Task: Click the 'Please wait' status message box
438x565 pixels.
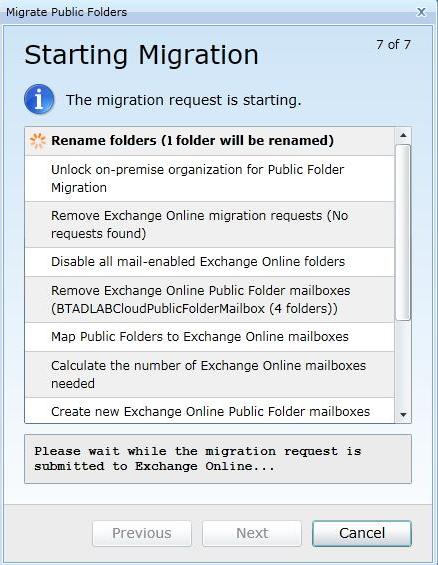Action: click(218, 459)
